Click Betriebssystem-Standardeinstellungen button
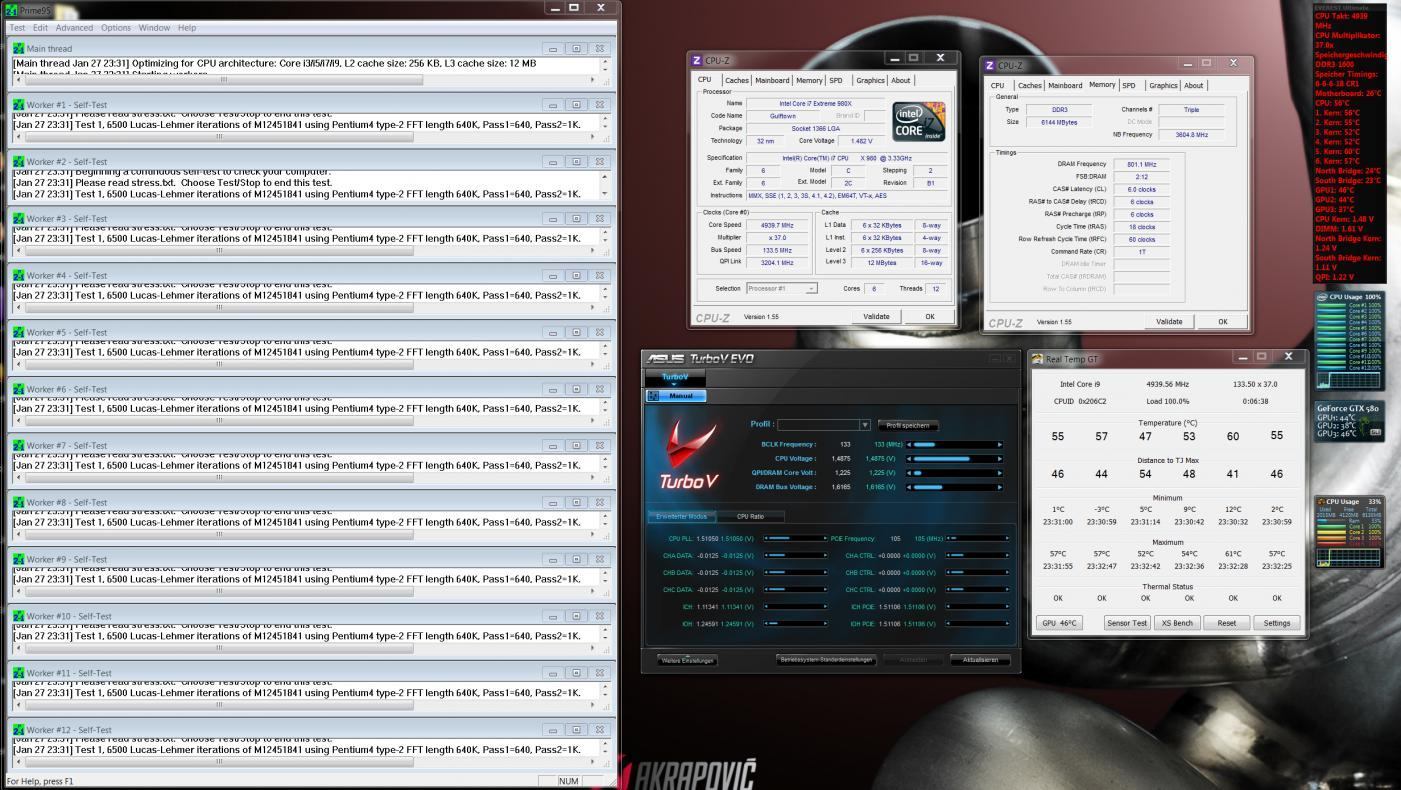The image size is (1401, 790). [827, 659]
